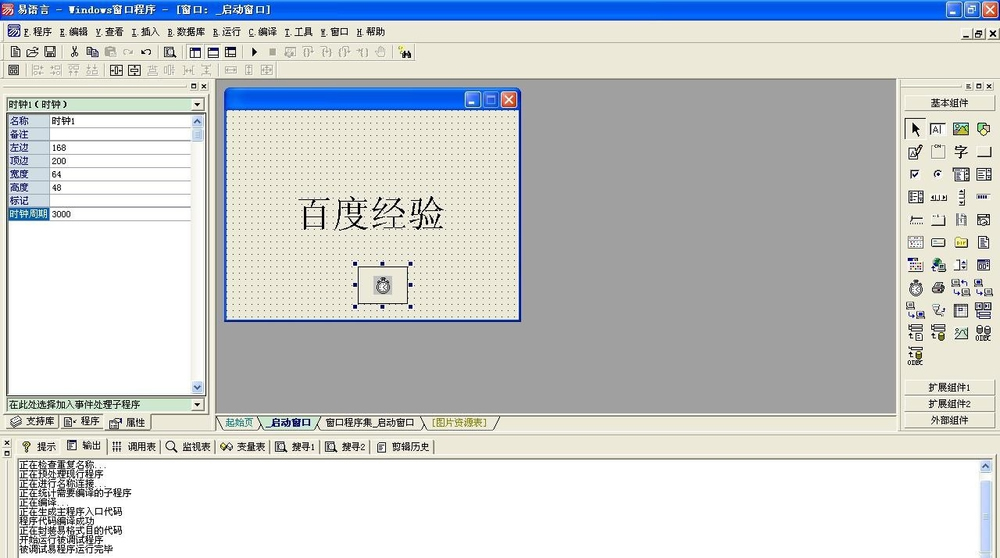
Task: Click the output panel scroll up arrow
Action: point(985,466)
